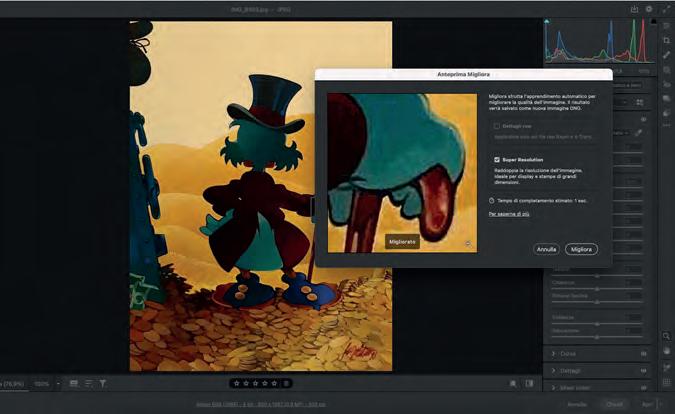Viewport: 675px width, 414px height.
Task: Open the filter funnel icon
Action: [103, 383]
